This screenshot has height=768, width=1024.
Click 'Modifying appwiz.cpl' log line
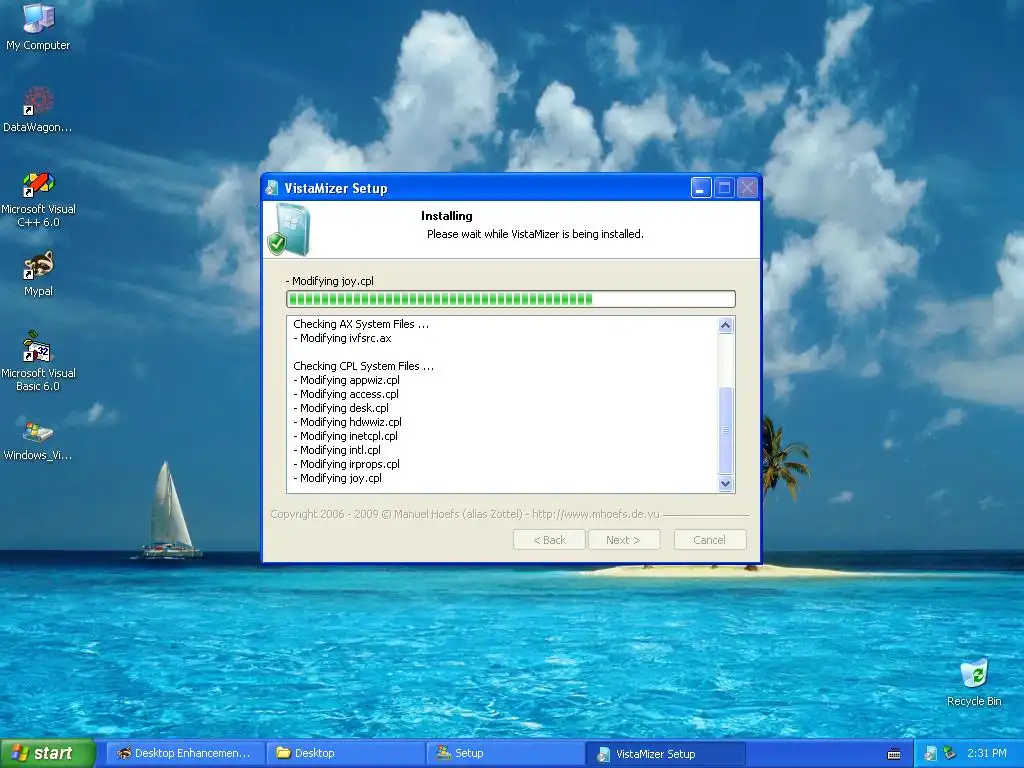[x=346, y=380]
